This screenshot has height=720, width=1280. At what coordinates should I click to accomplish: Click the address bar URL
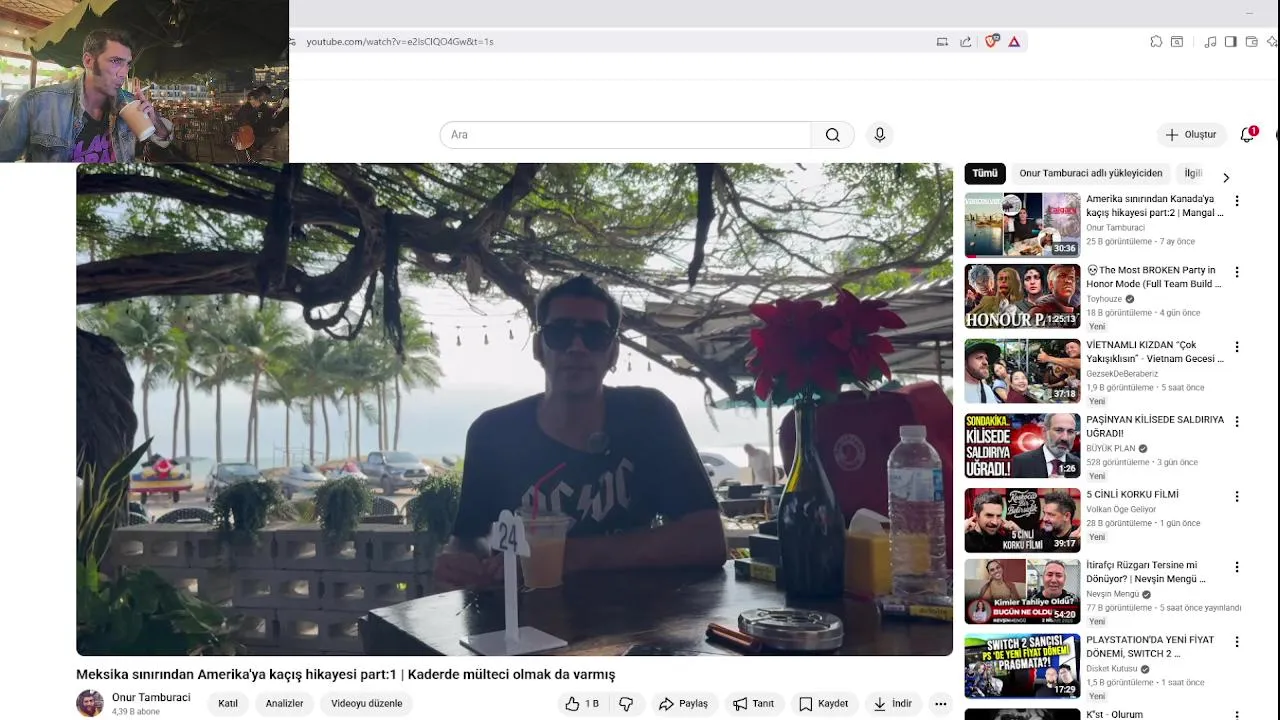[x=400, y=42]
